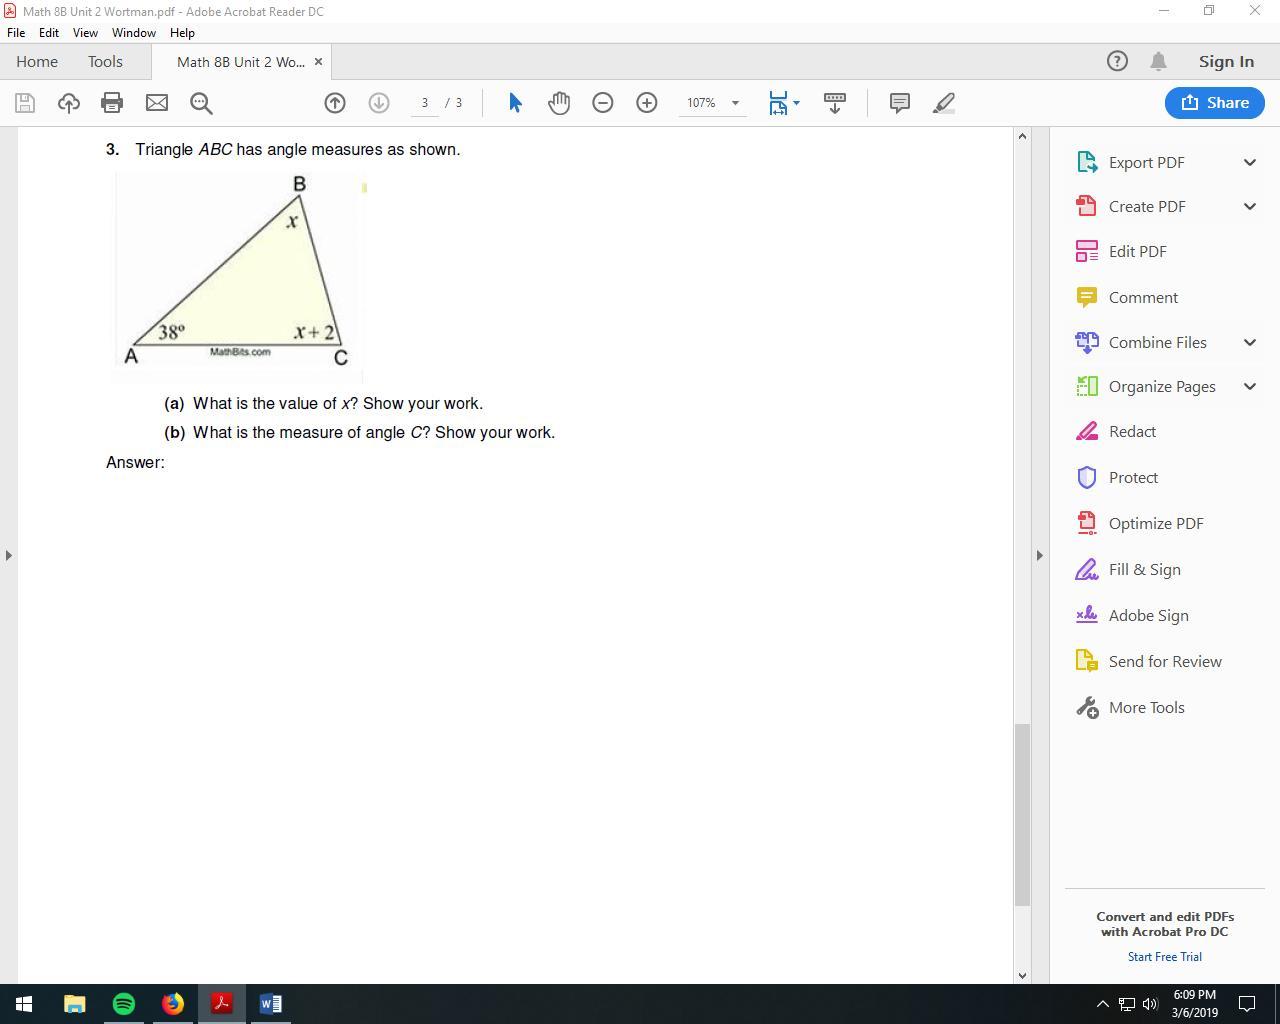Open the 107% zoom level dropdown
1280x1024 pixels.
(x=735, y=103)
